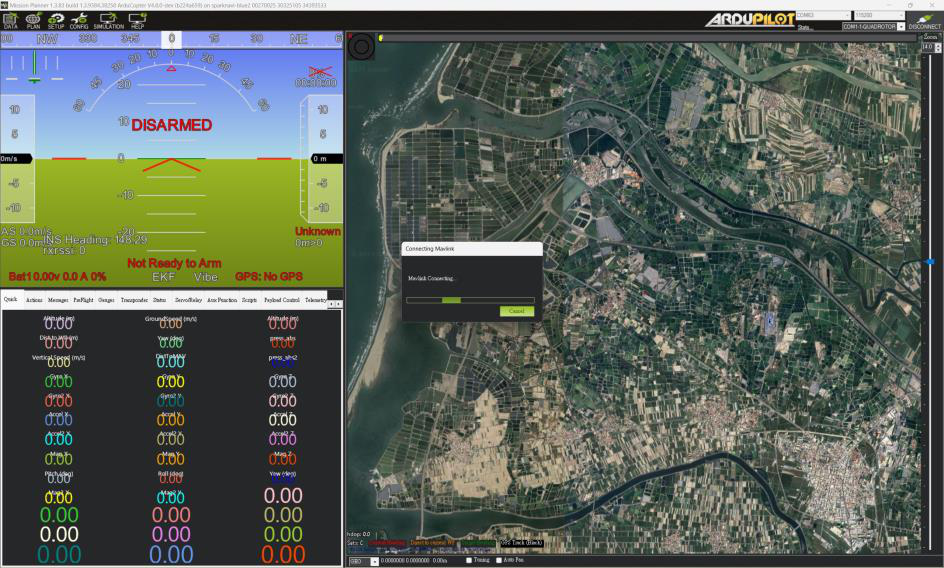Switch to the Status tab
944x568 pixels.
coord(160,300)
